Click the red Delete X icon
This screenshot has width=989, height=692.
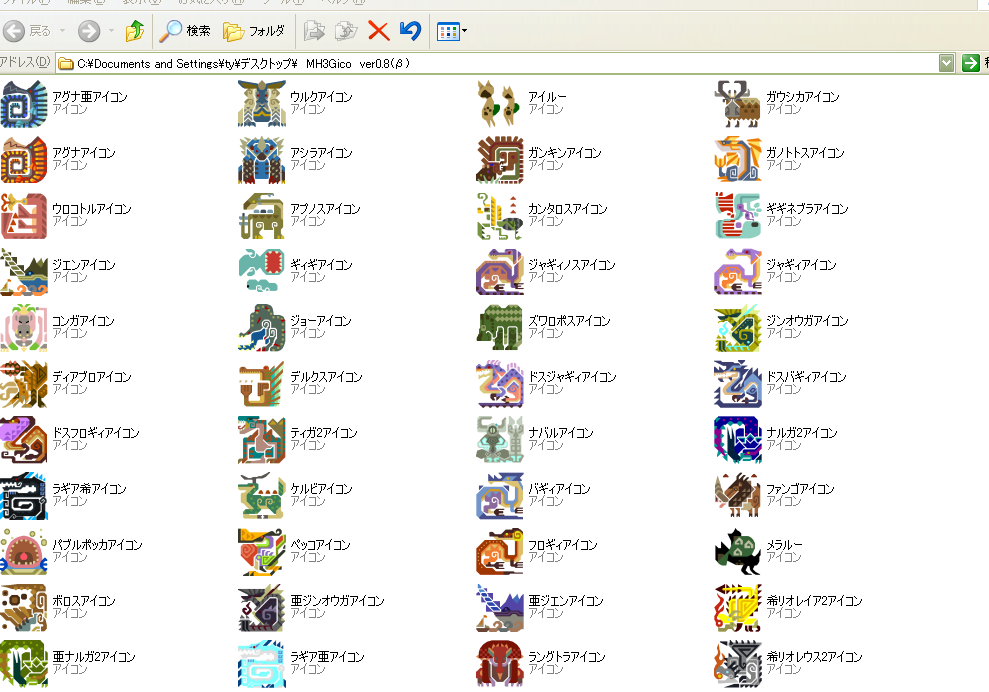tap(378, 30)
